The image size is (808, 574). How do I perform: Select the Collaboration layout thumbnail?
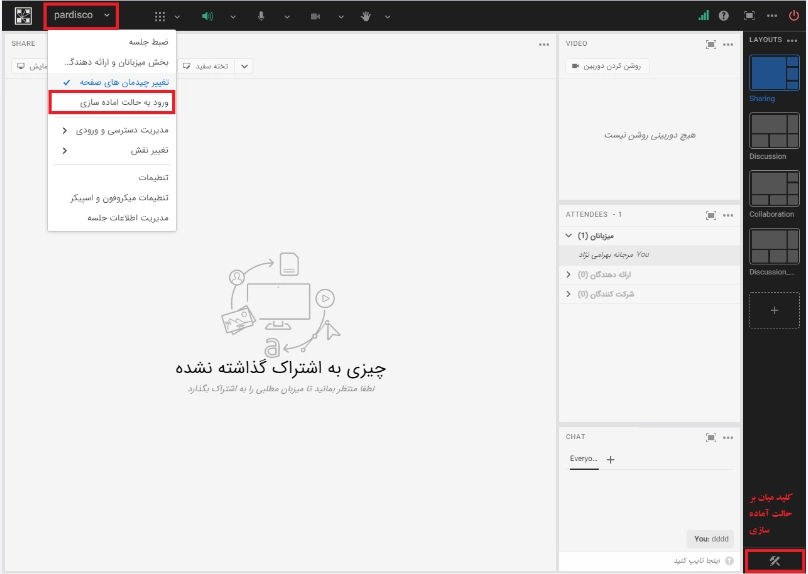[x=774, y=189]
